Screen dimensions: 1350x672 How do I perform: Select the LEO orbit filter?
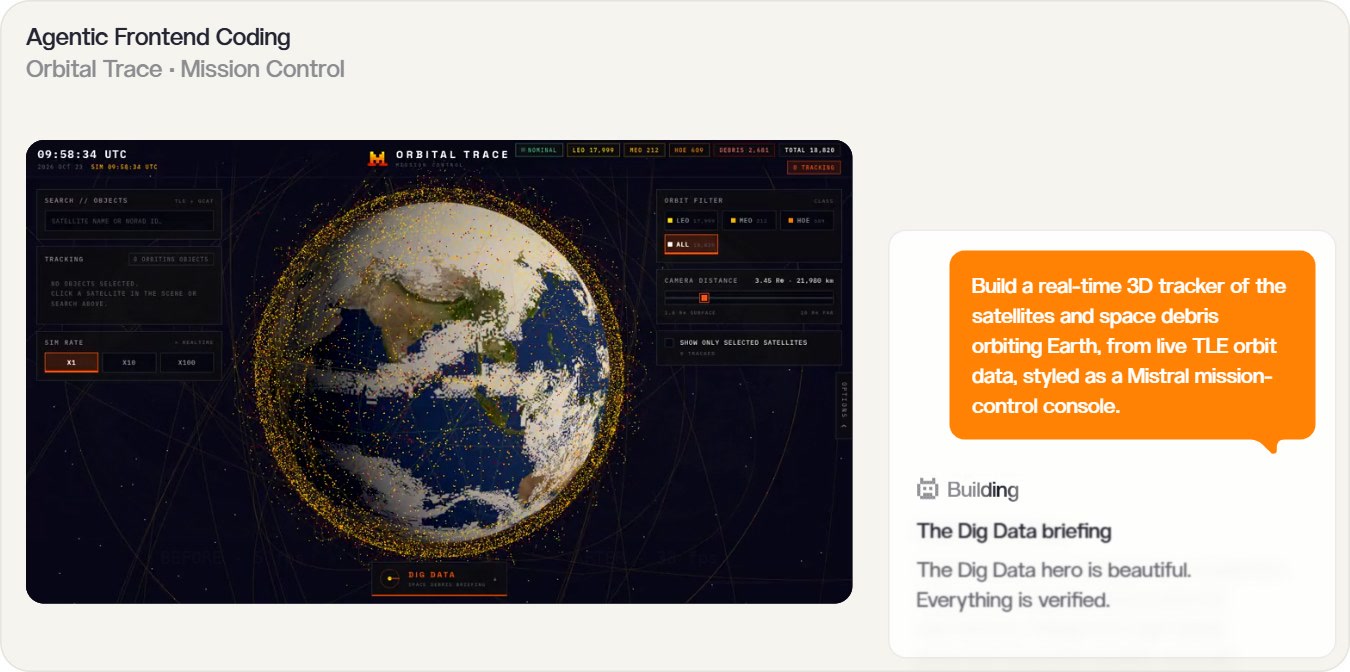[691, 220]
